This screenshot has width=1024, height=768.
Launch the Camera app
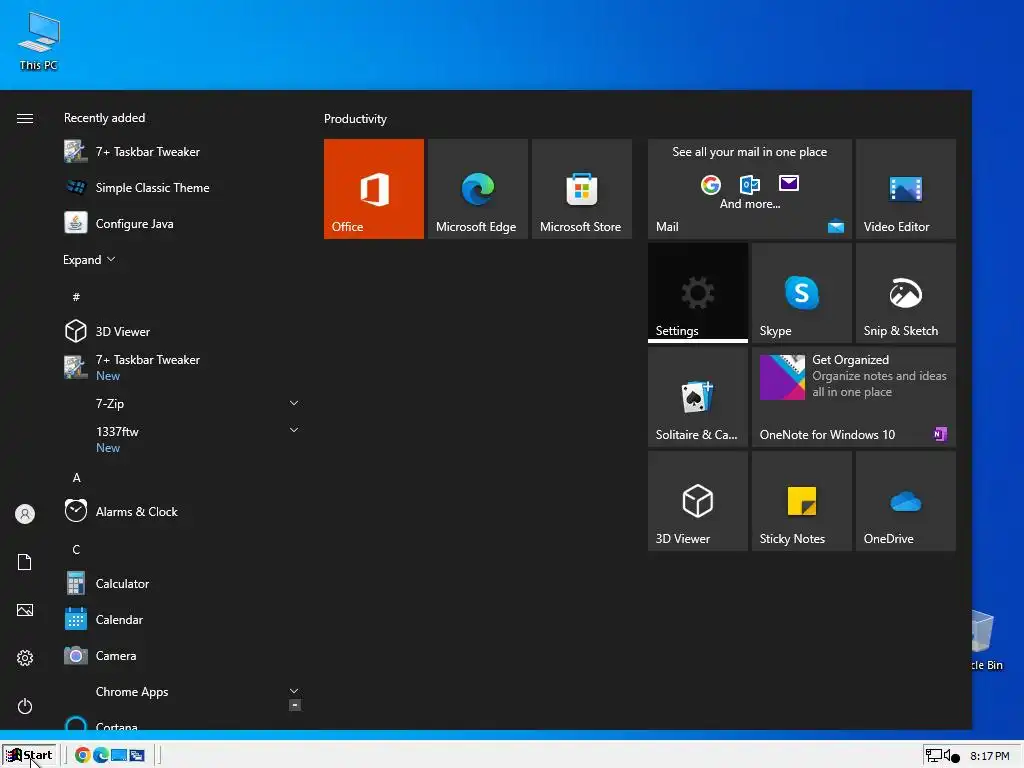pyautogui.click(x=182, y=655)
